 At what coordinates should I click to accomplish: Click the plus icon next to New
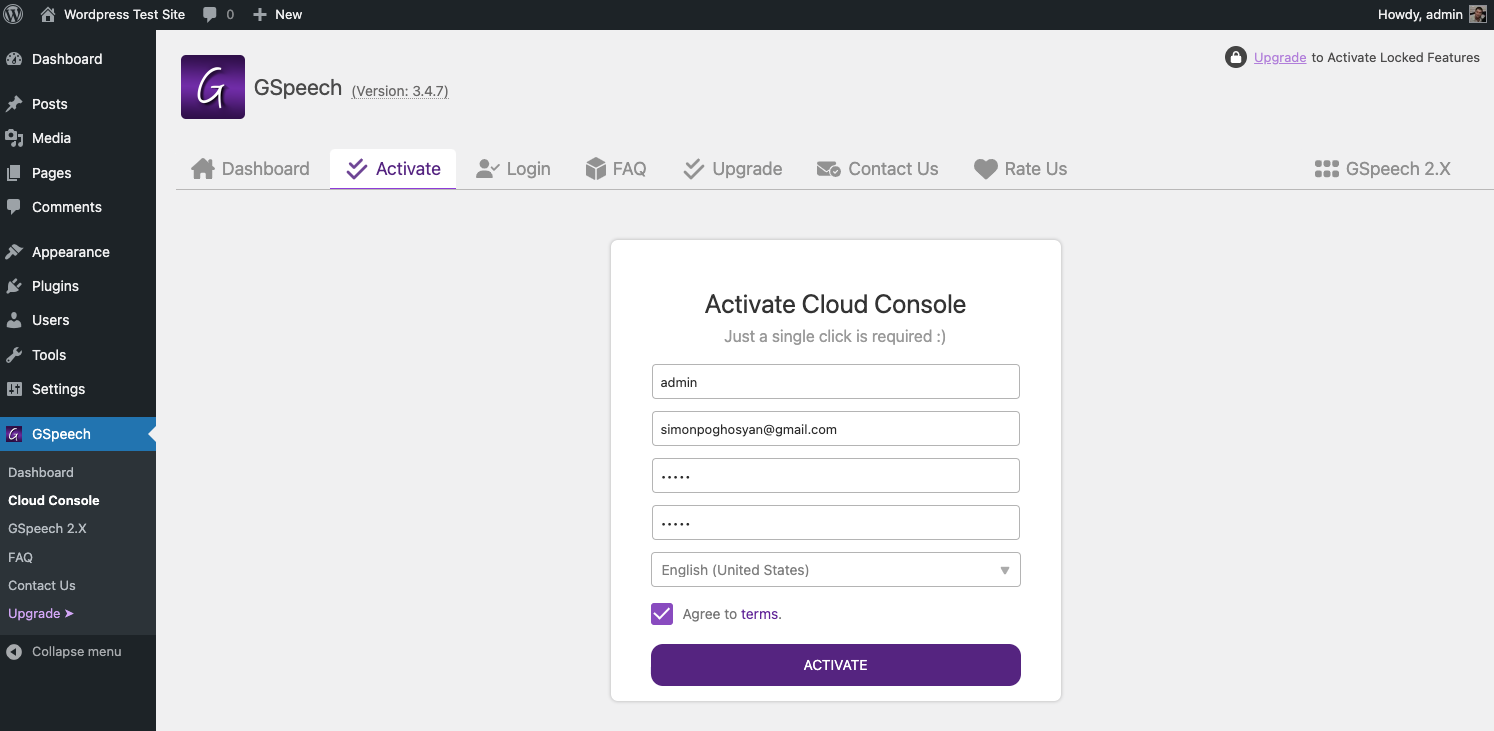(x=260, y=14)
